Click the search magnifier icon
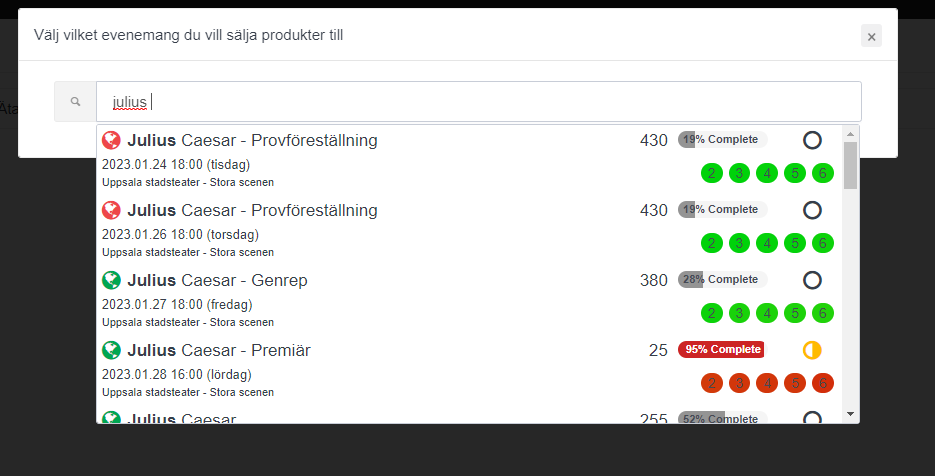This screenshot has height=476, width=935. coord(75,102)
